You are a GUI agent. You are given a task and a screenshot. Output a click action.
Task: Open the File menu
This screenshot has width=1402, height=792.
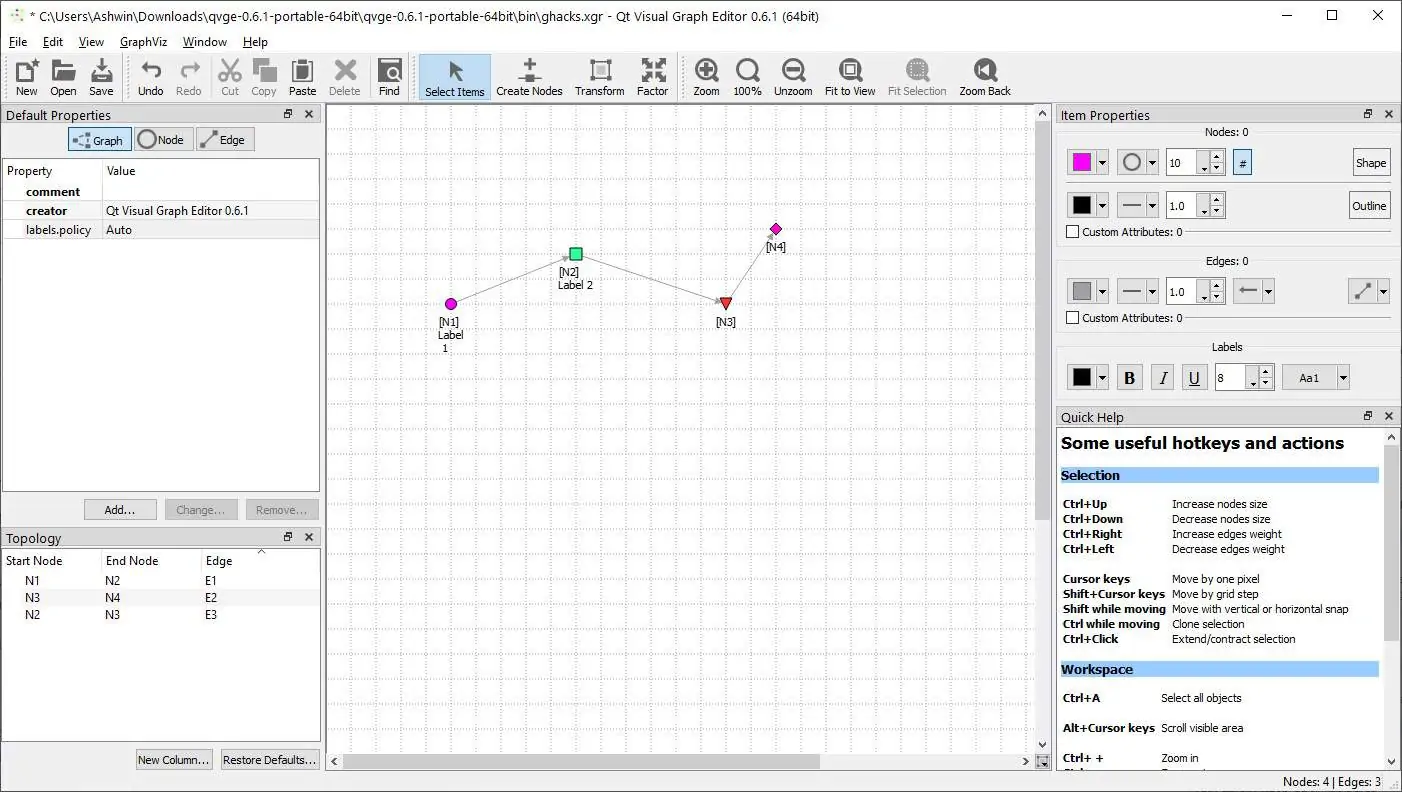pyautogui.click(x=18, y=42)
